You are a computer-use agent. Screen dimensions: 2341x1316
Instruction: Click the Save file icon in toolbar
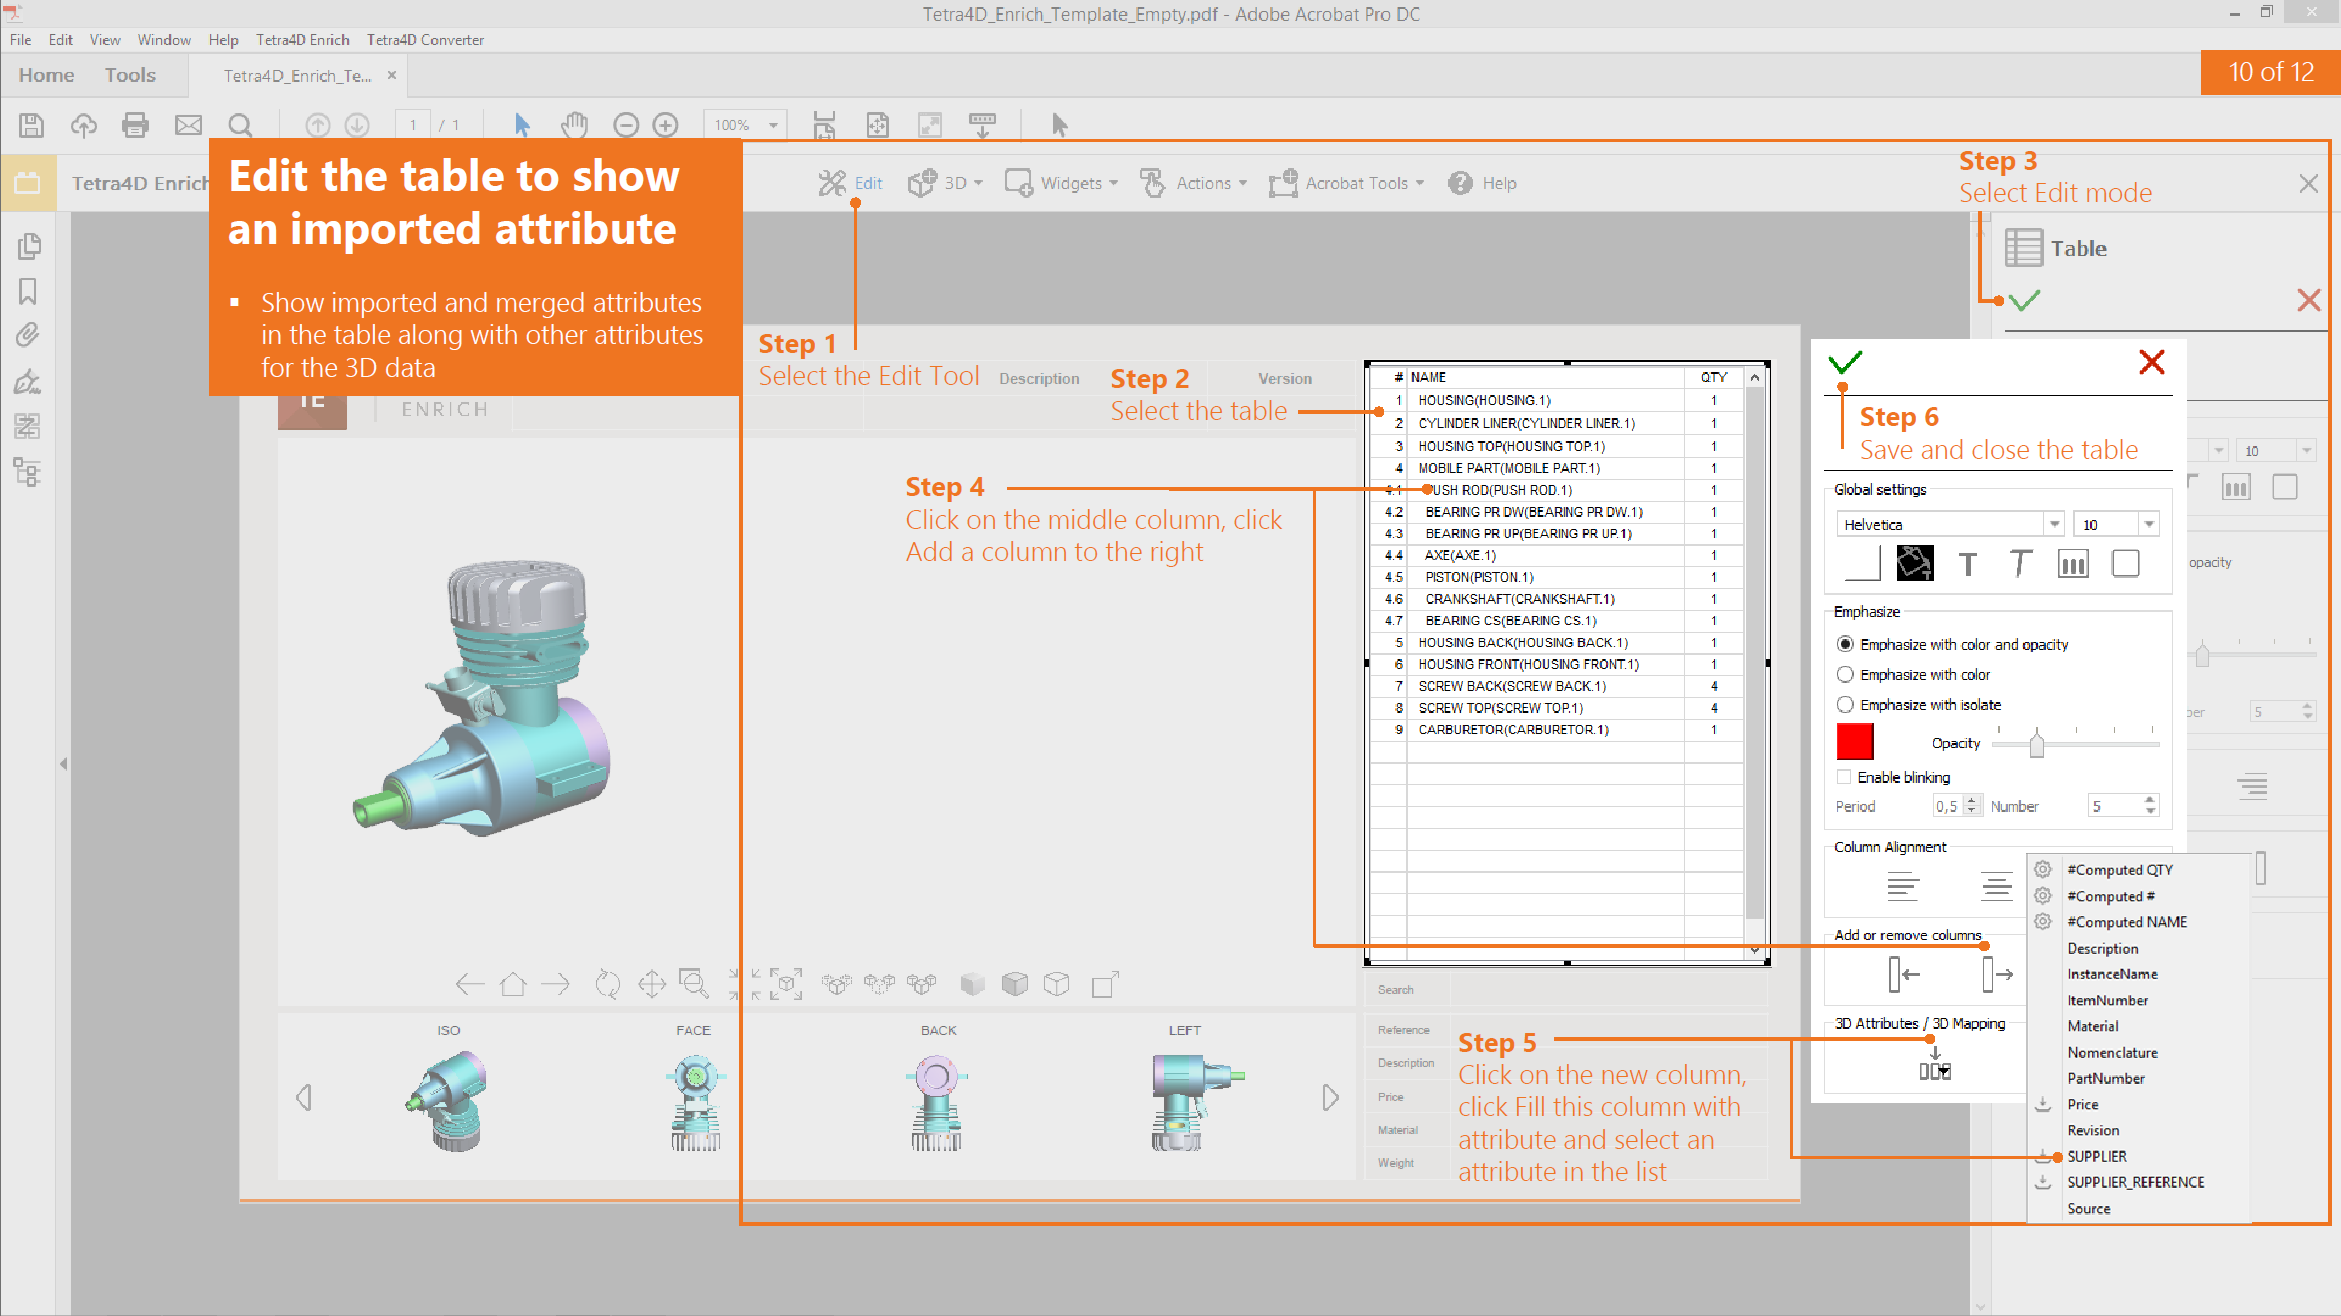tap(31, 125)
